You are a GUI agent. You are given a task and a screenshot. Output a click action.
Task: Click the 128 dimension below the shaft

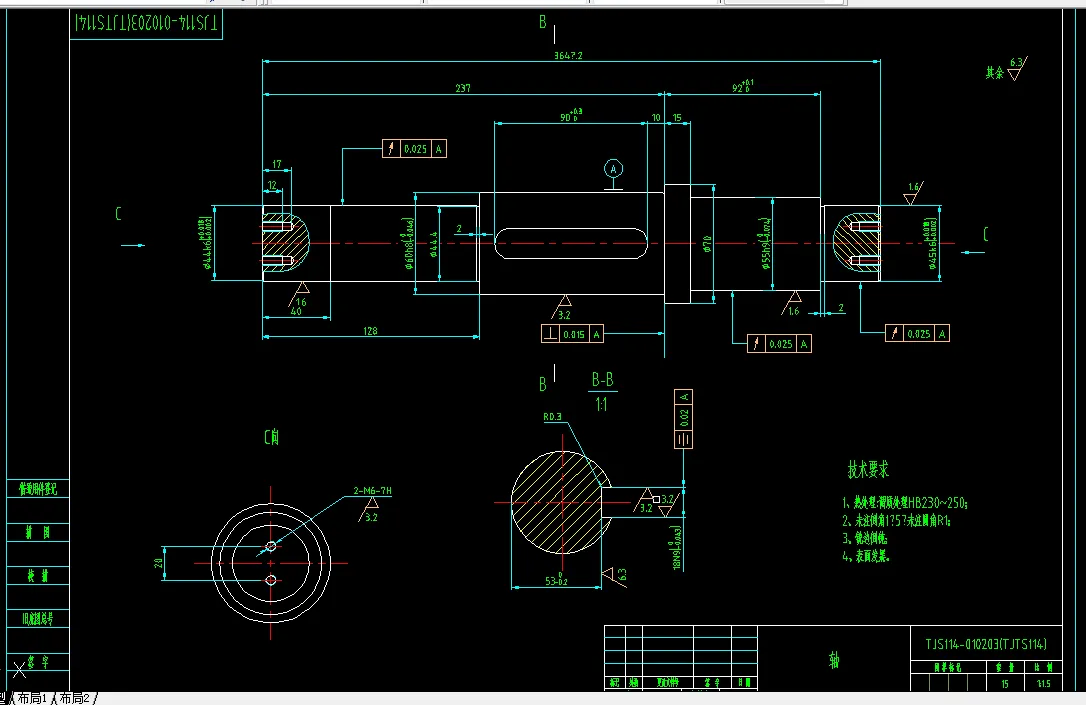[x=371, y=331]
